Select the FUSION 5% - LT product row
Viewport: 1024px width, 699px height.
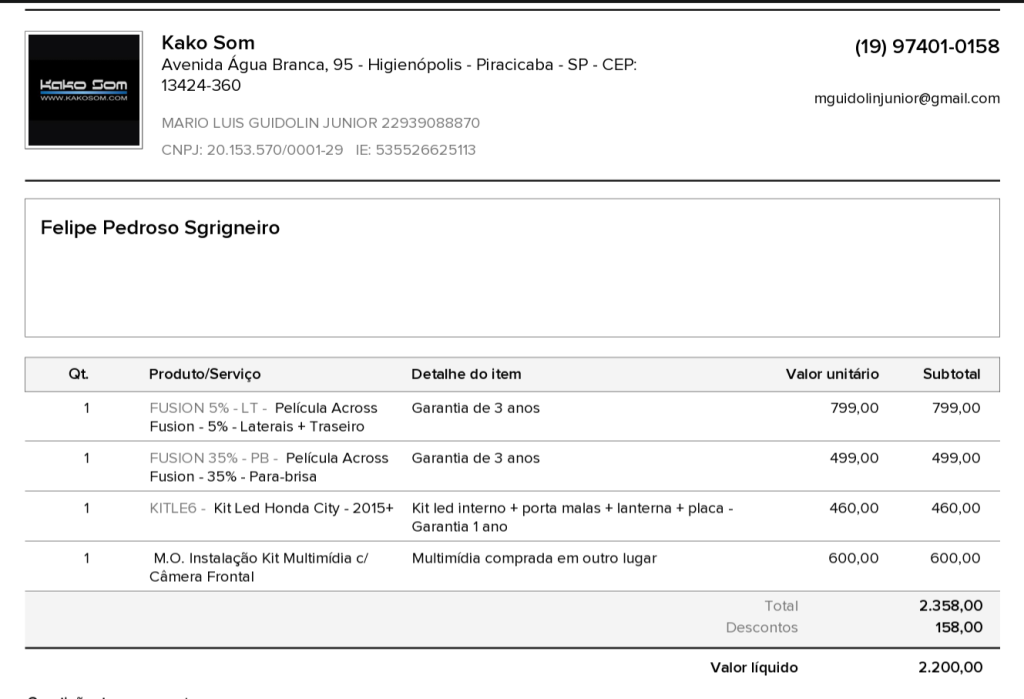coord(512,417)
